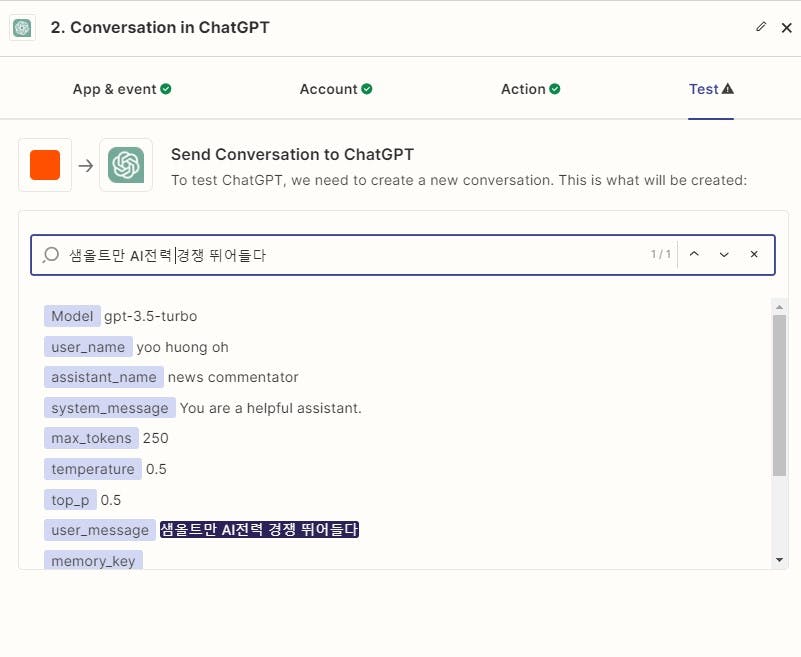Screen dimensions: 801x657
Task: Jump to next search match
Action: coord(724,254)
